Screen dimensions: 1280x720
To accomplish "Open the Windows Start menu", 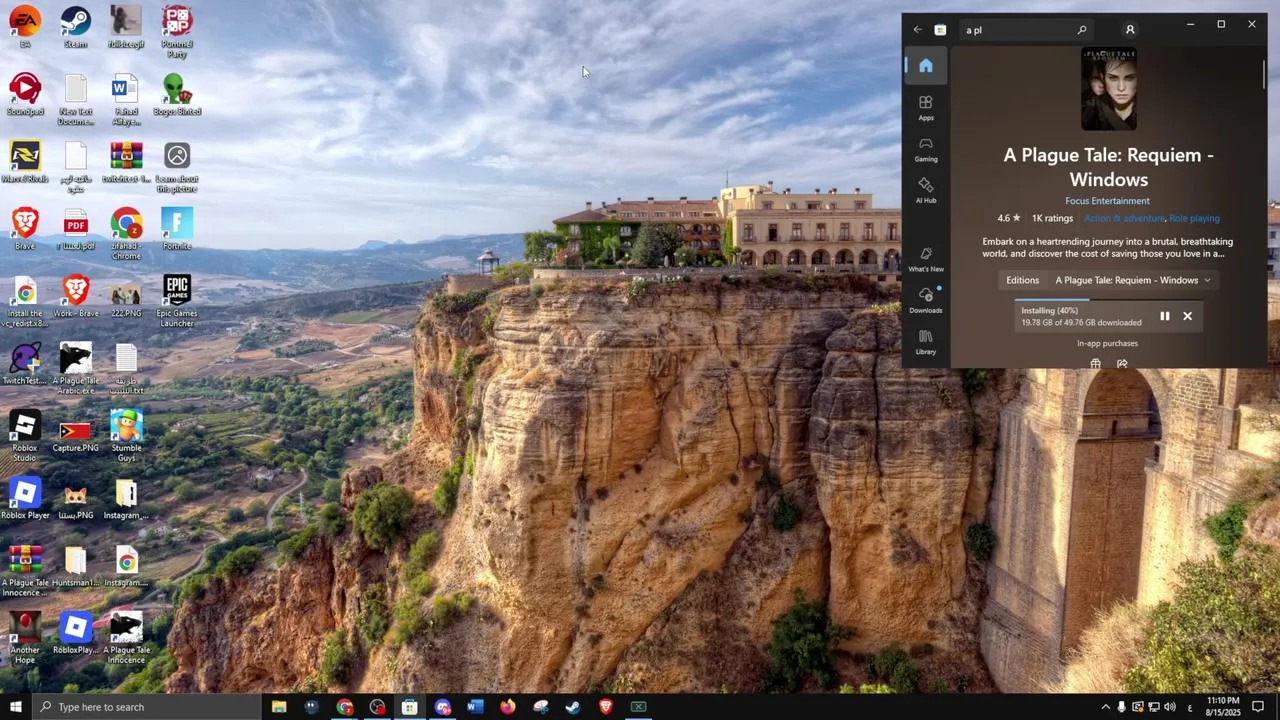I will (x=15, y=707).
